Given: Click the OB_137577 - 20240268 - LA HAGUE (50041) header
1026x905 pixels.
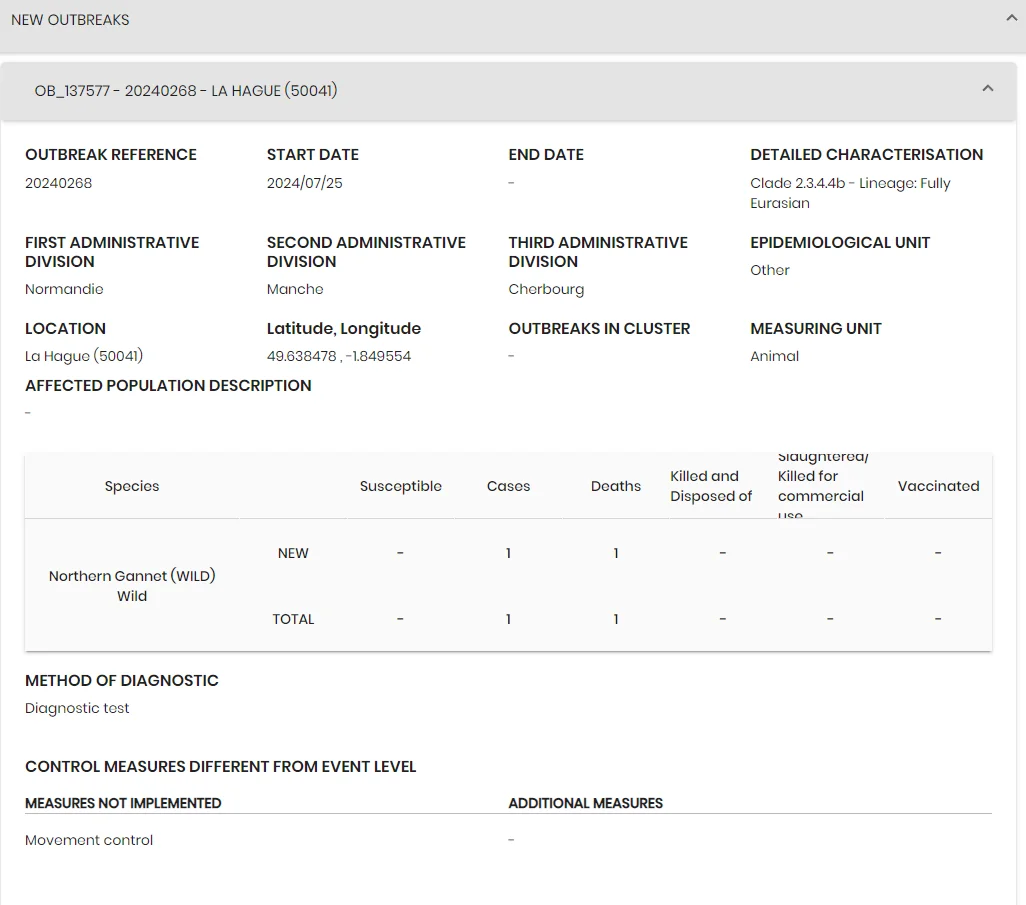Looking at the screenshot, I should tap(508, 91).
